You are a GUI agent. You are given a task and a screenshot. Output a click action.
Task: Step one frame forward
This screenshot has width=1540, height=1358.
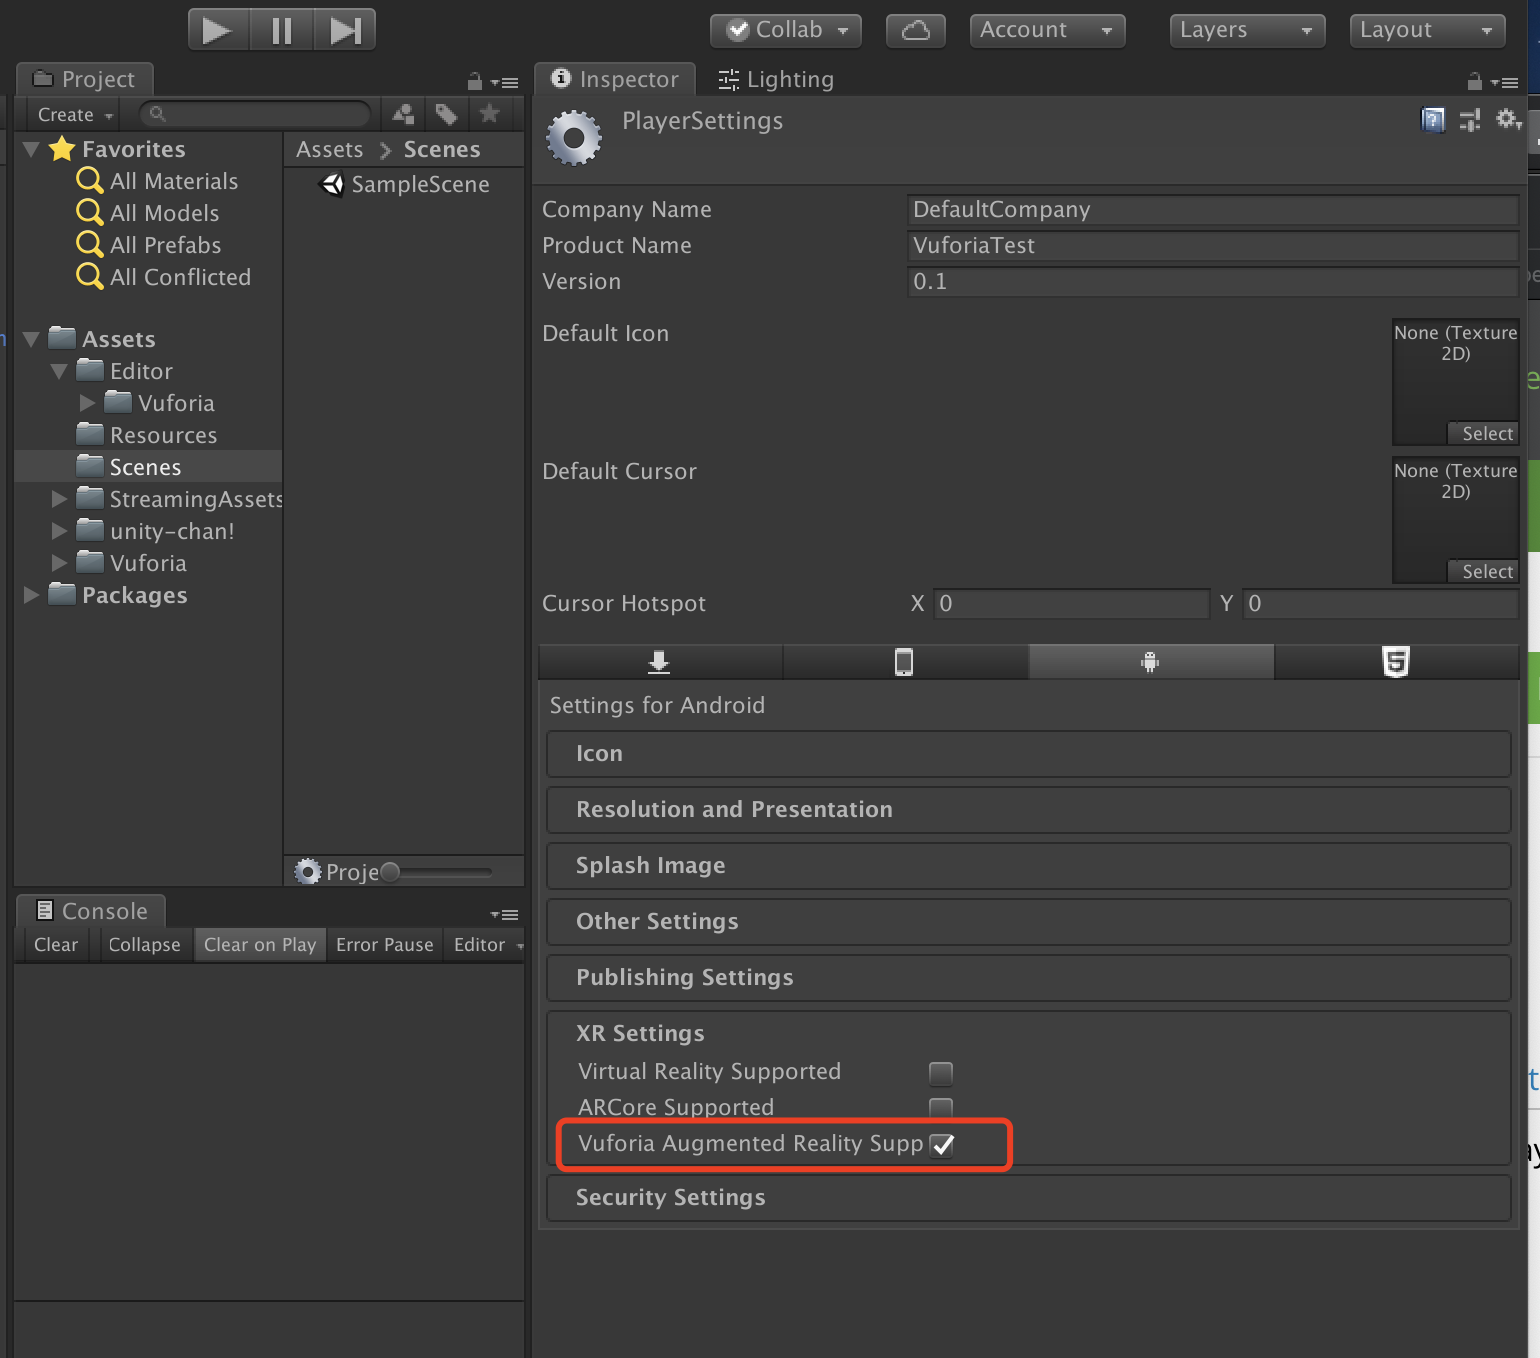pos(345,30)
